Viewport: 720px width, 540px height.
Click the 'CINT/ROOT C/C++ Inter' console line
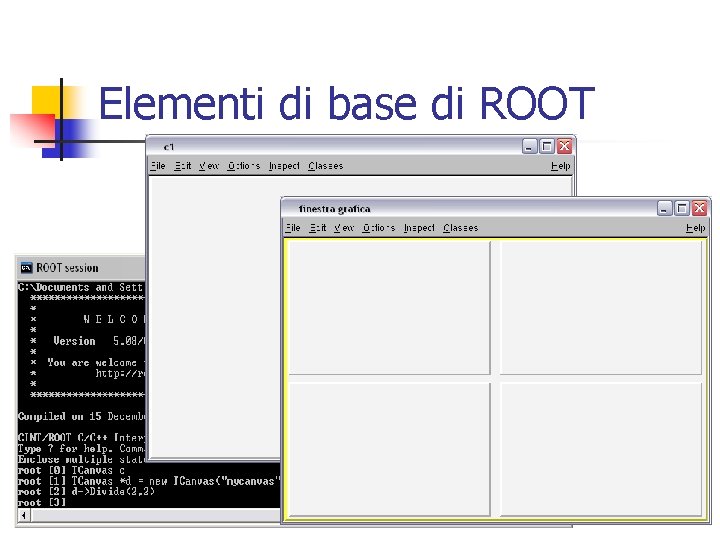pyautogui.click(x=81, y=438)
